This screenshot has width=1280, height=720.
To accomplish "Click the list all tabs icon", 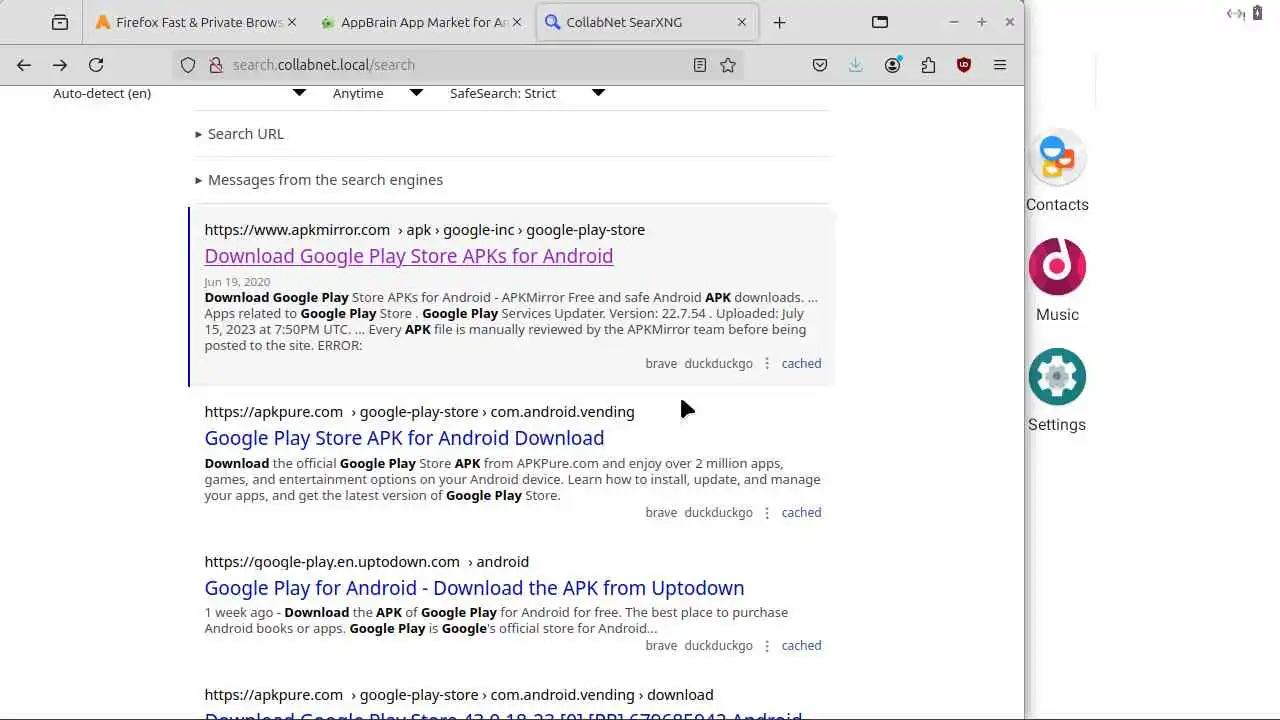I will click(x=880, y=22).
